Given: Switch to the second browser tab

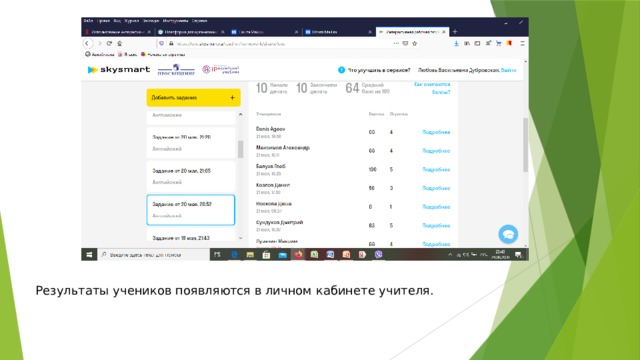Looking at the screenshot, I should 190,31.
